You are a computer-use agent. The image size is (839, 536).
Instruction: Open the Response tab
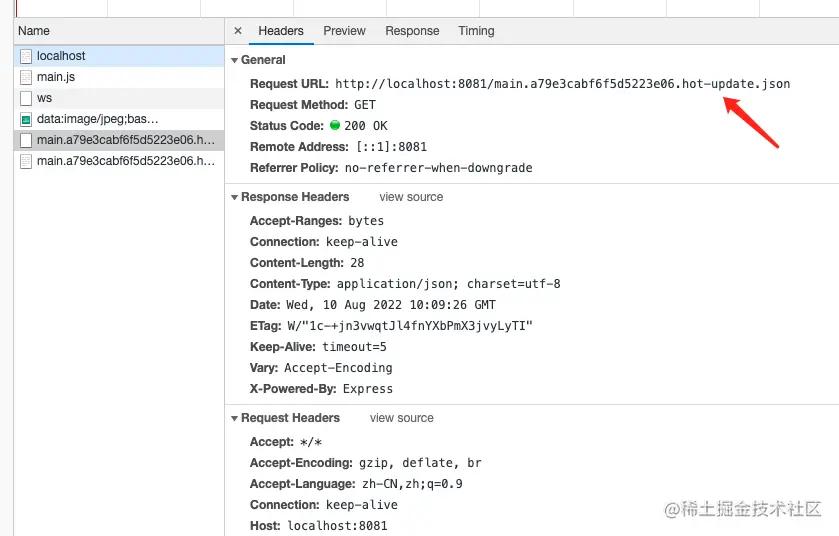pyautogui.click(x=412, y=31)
